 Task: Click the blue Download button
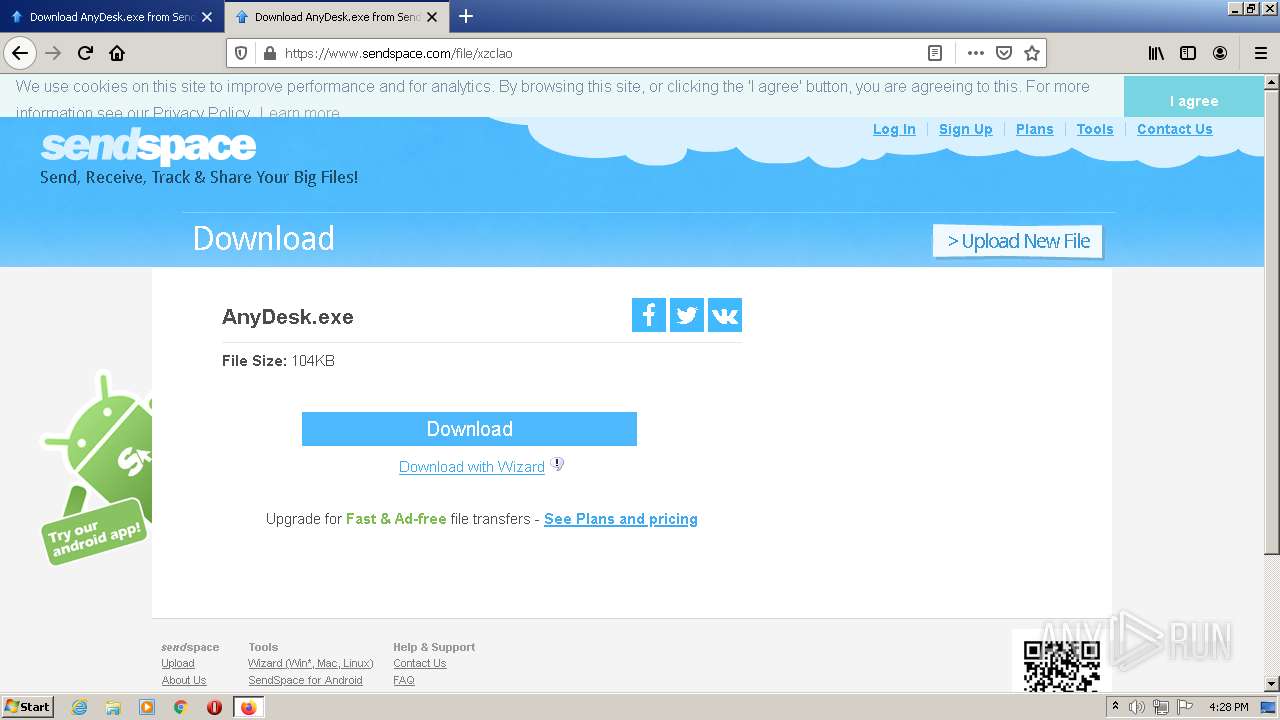[x=469, y=429]
